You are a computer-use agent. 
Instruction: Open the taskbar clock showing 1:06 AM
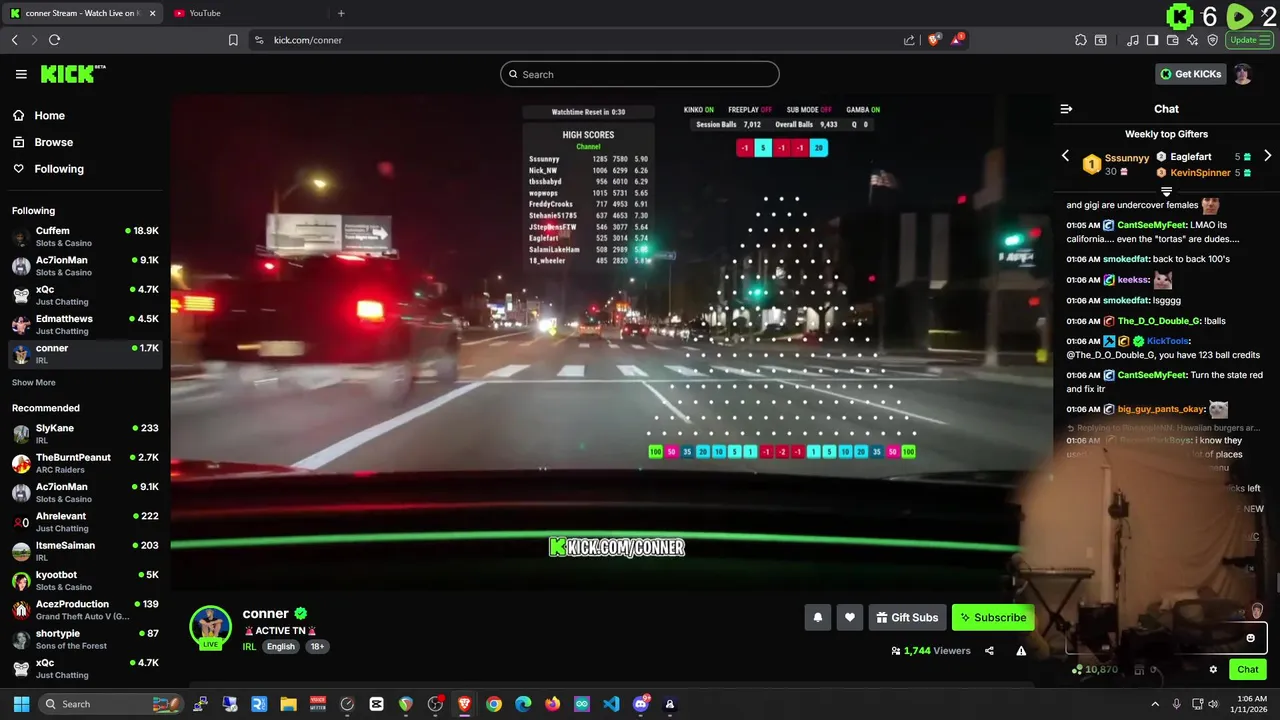point(1250,704)
